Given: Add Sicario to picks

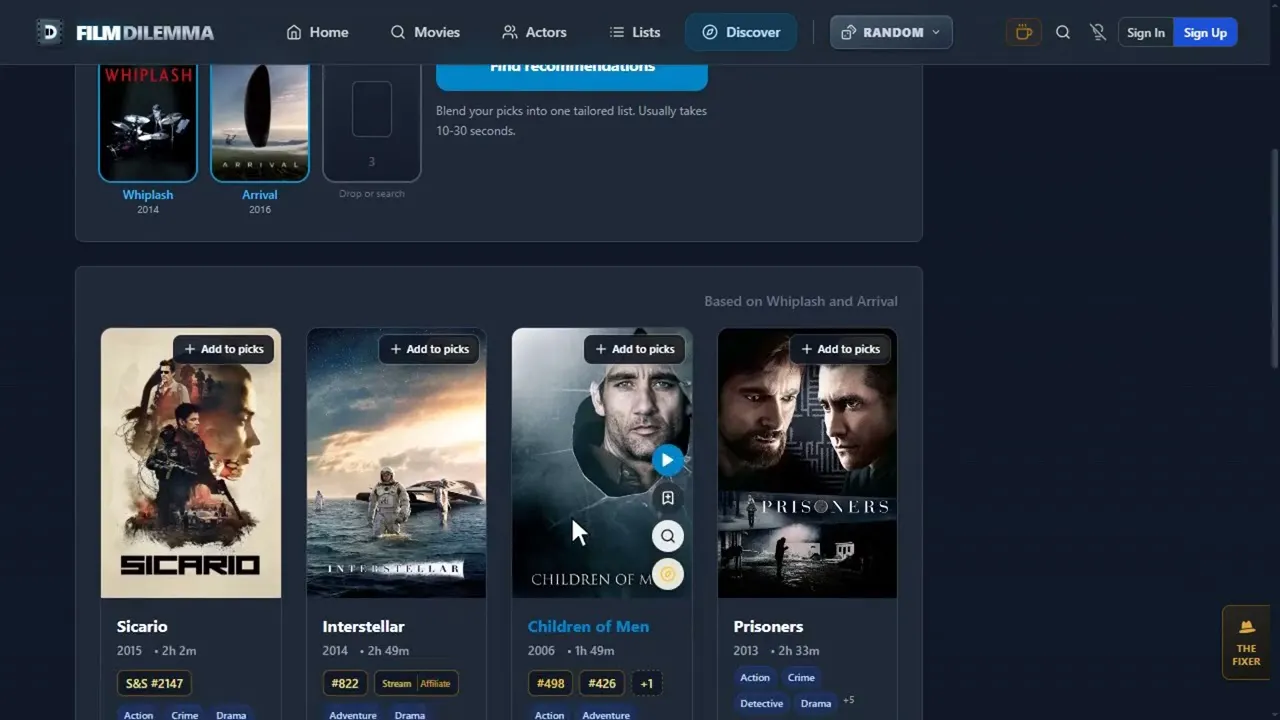Looking at the screenshot, I should tap(224, 349).
